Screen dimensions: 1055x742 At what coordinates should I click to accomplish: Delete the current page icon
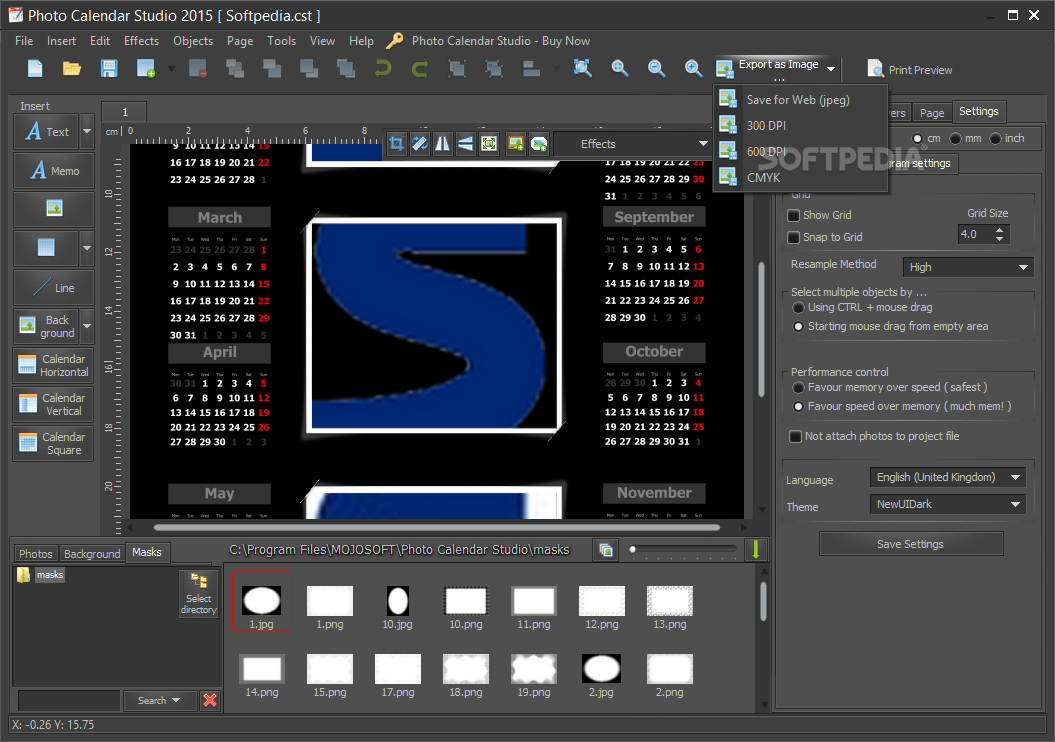pyautogui.click(x=198, y=69)
